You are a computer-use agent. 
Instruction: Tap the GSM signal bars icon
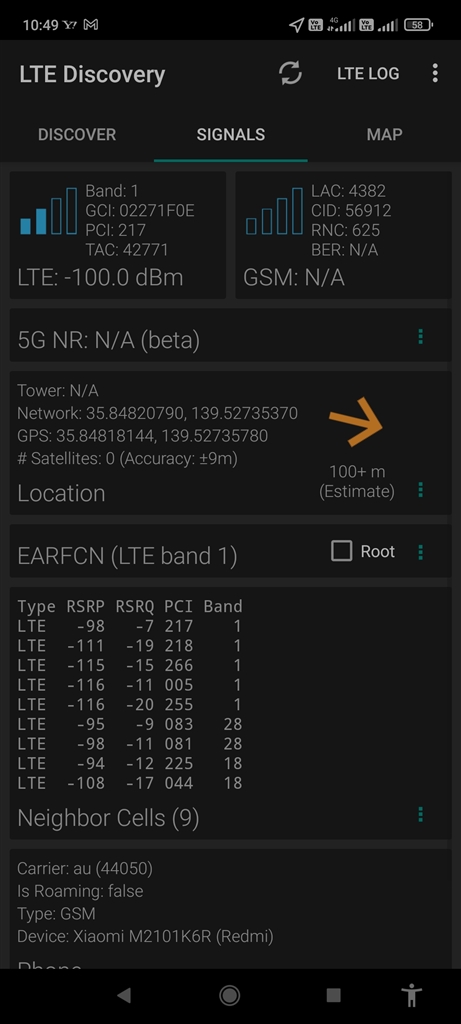click(x=274, y=211)
